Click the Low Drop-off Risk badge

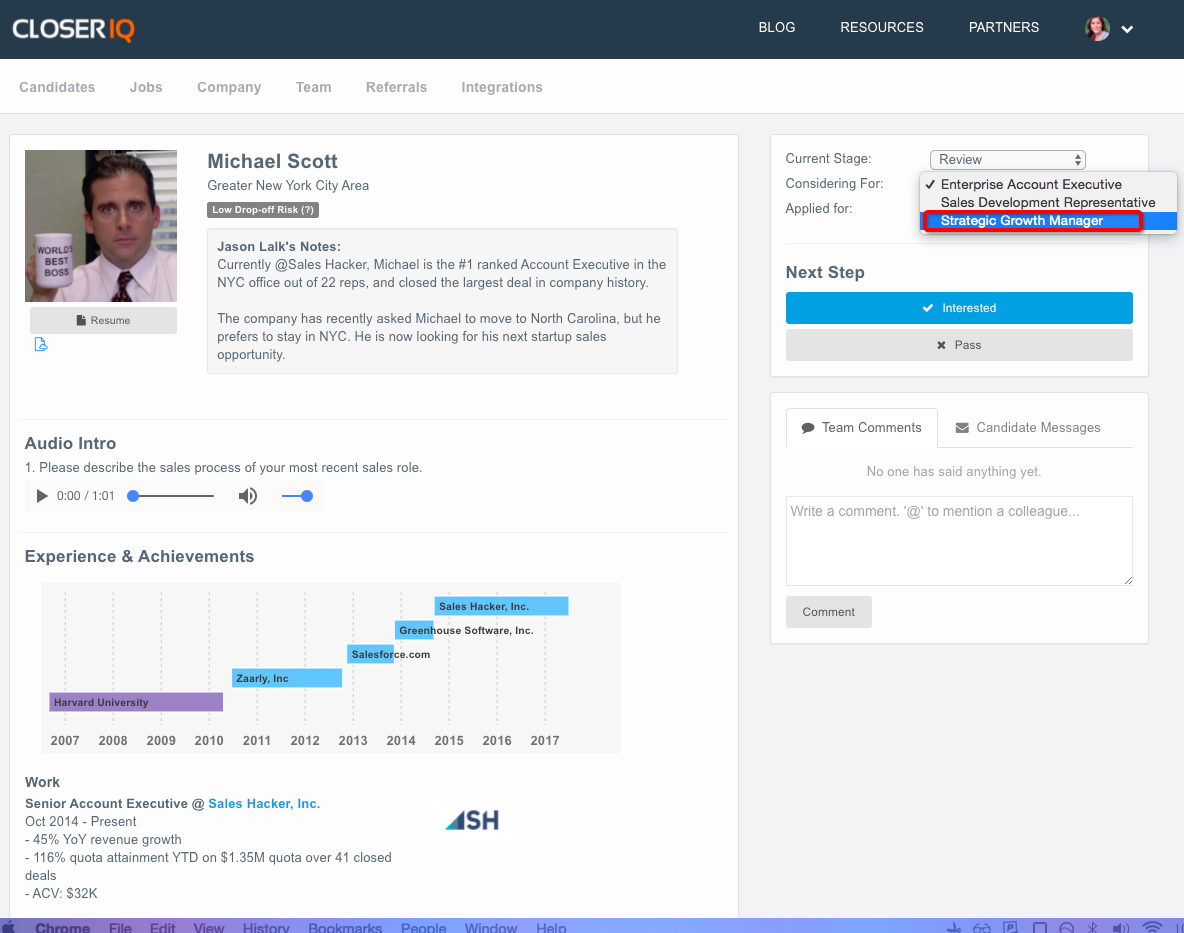[x=263, y=210]
